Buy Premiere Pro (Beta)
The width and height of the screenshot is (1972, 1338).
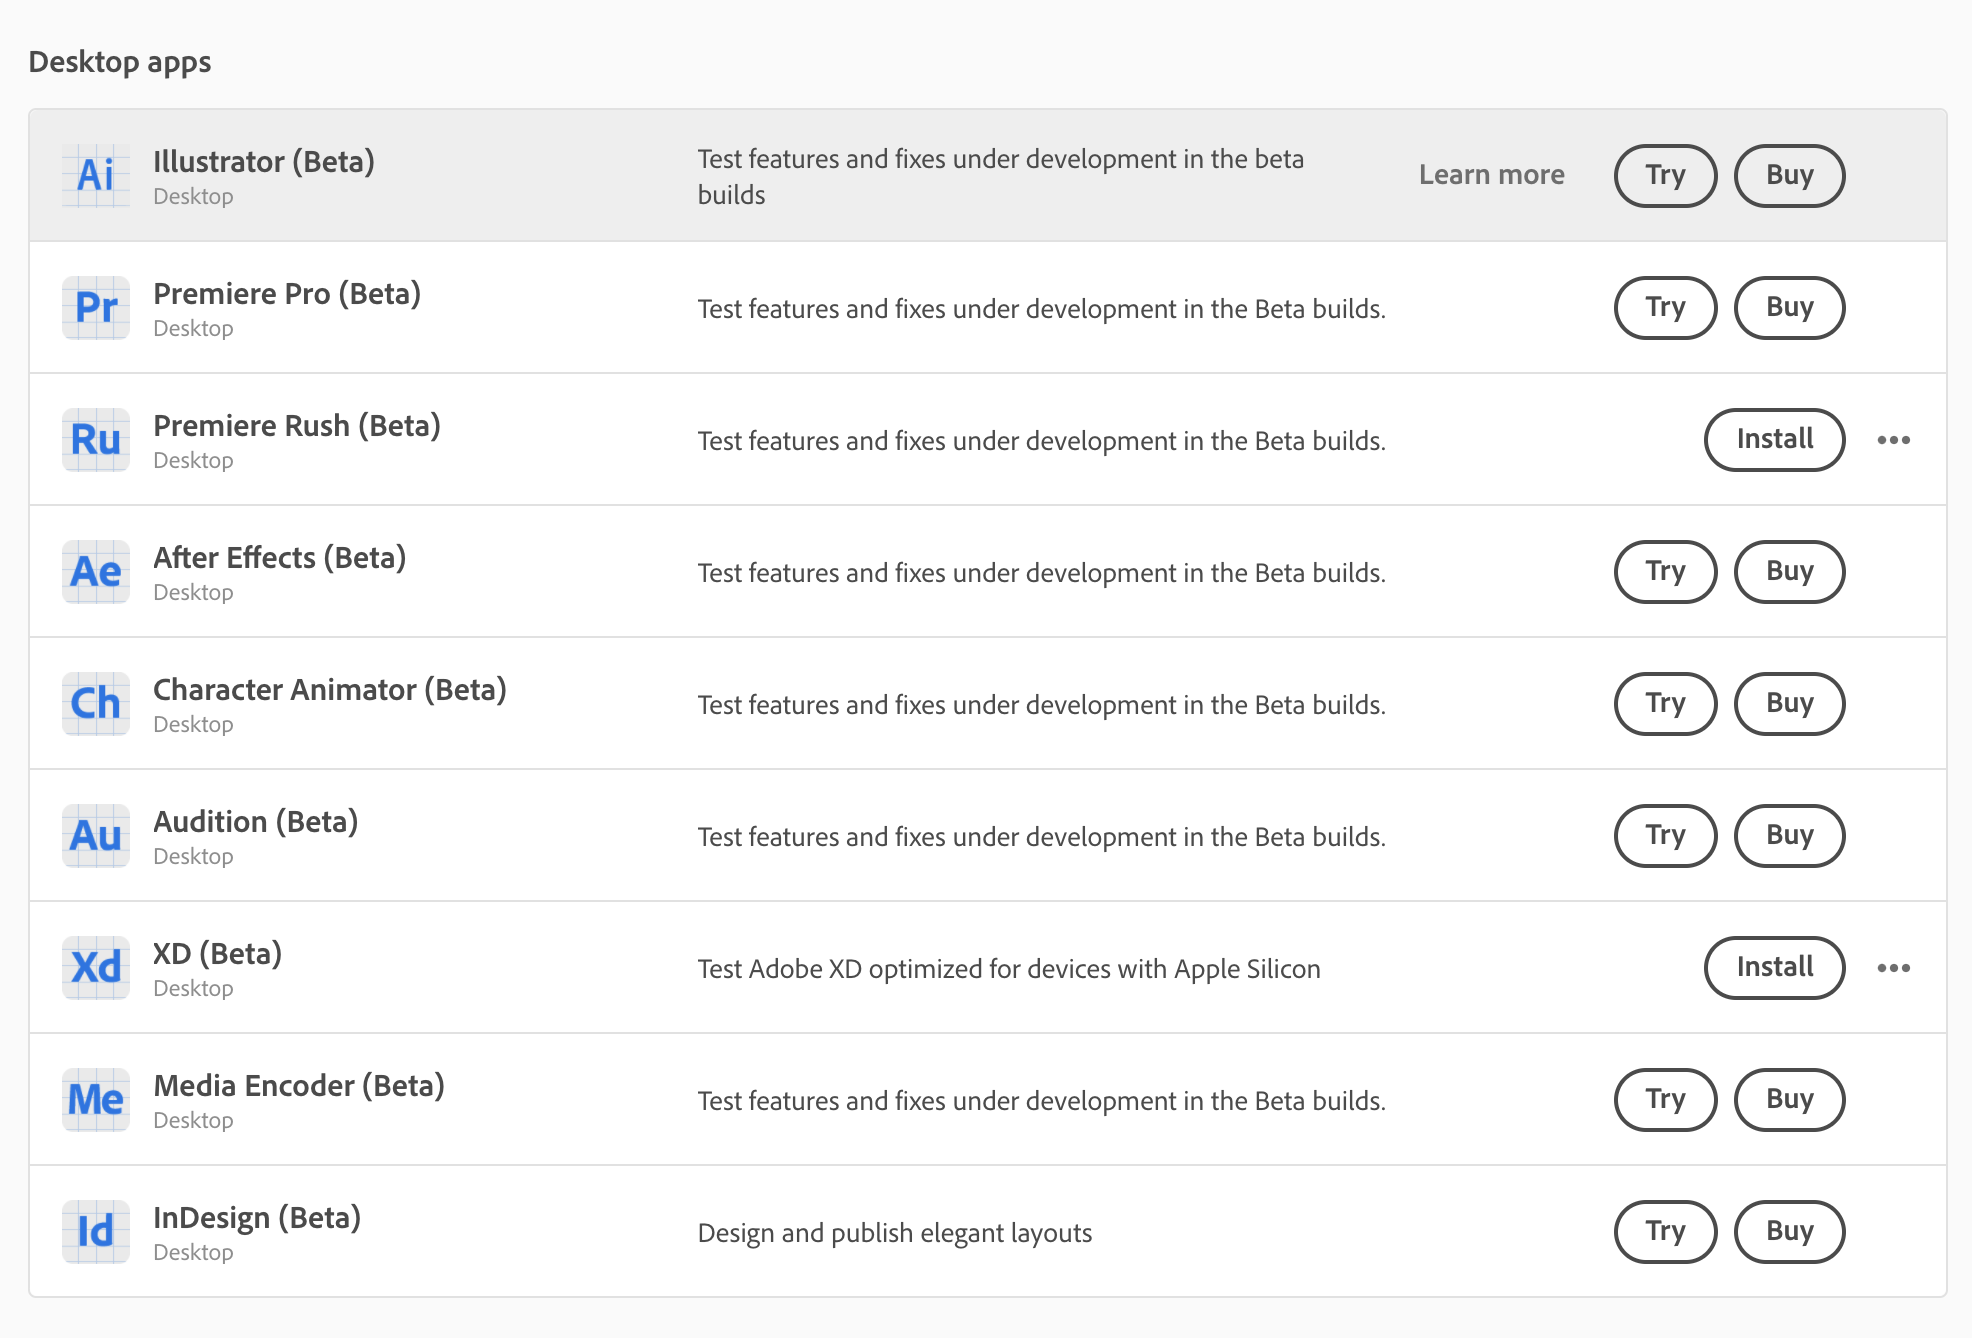pos(1789,308)
